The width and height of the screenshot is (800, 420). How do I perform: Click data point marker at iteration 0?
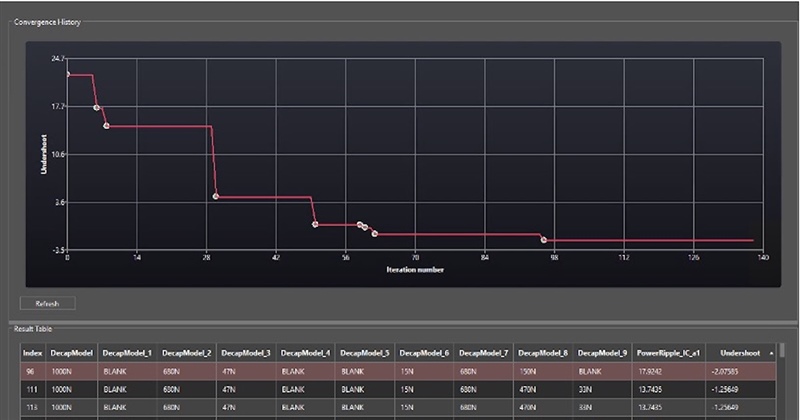pyautogui.click(x=67, y=75)
